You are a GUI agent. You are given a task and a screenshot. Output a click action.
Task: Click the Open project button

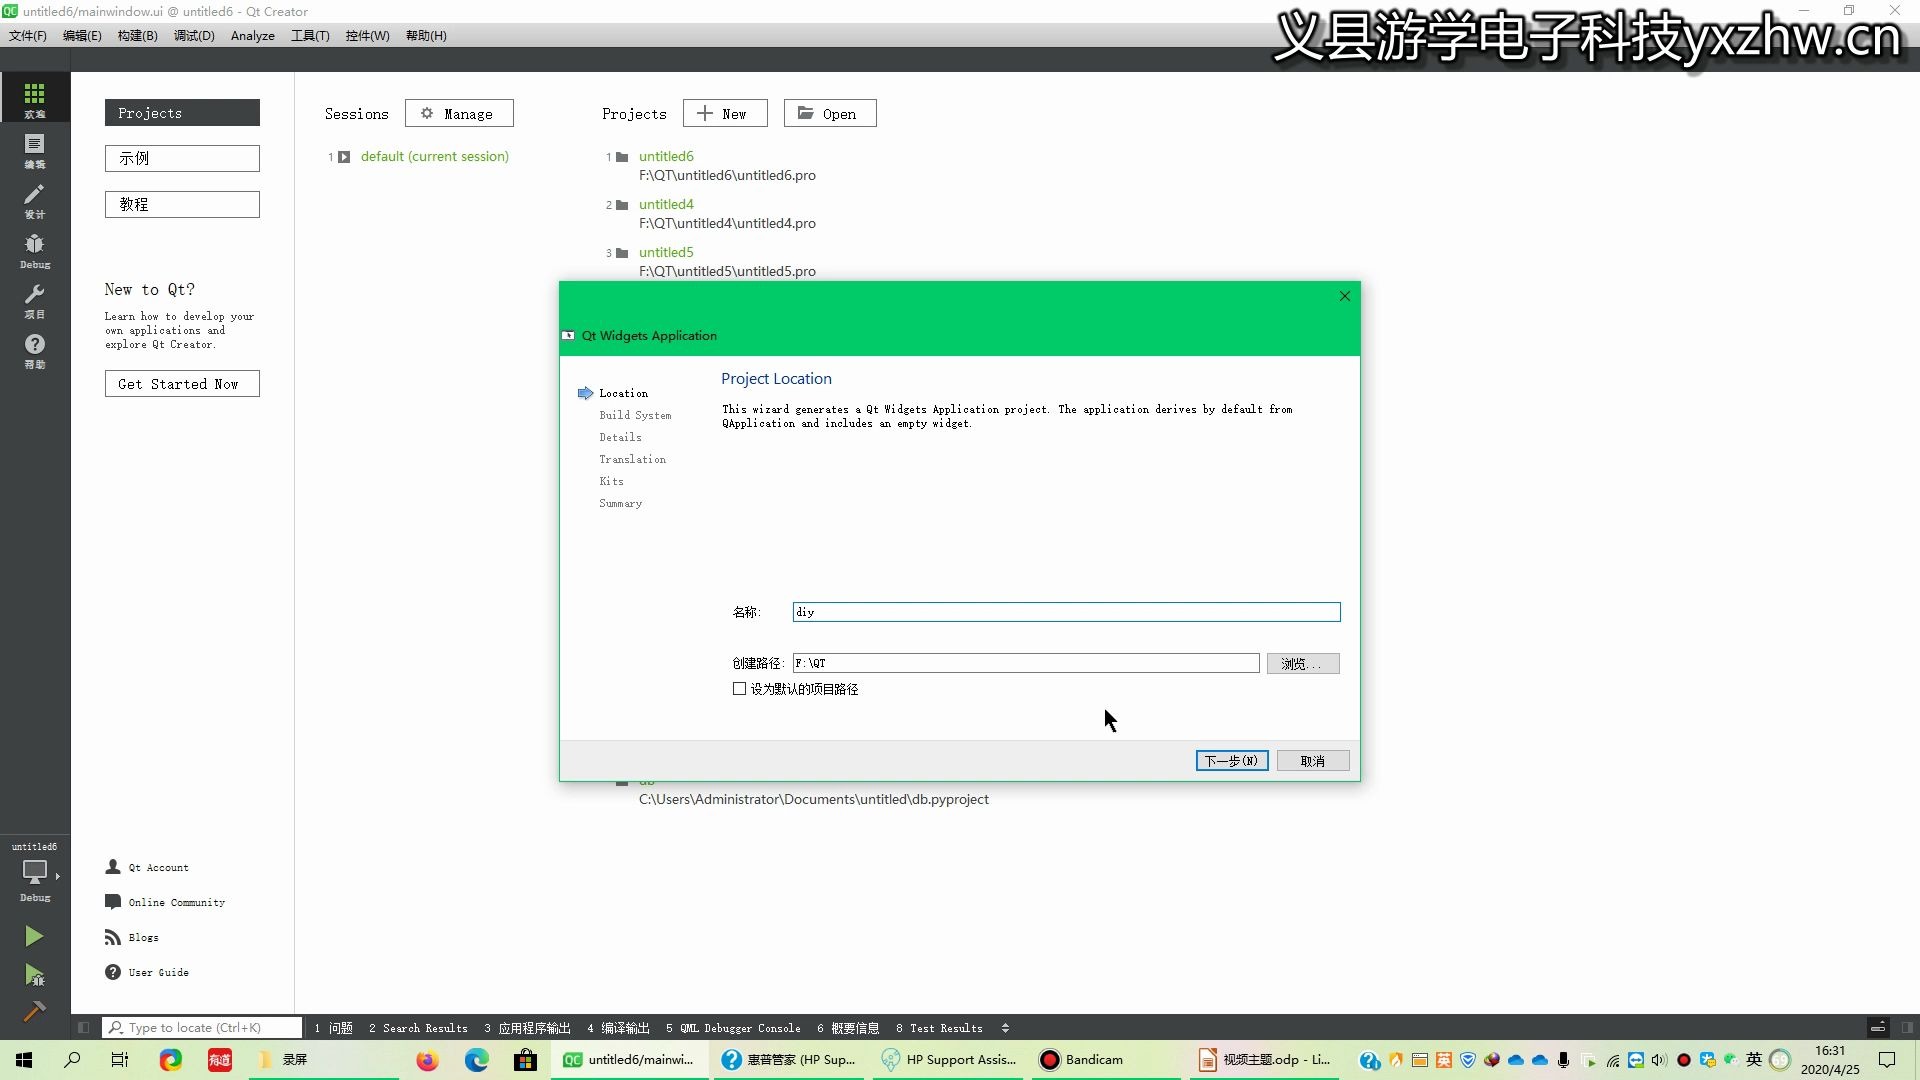tap(830, 114)
